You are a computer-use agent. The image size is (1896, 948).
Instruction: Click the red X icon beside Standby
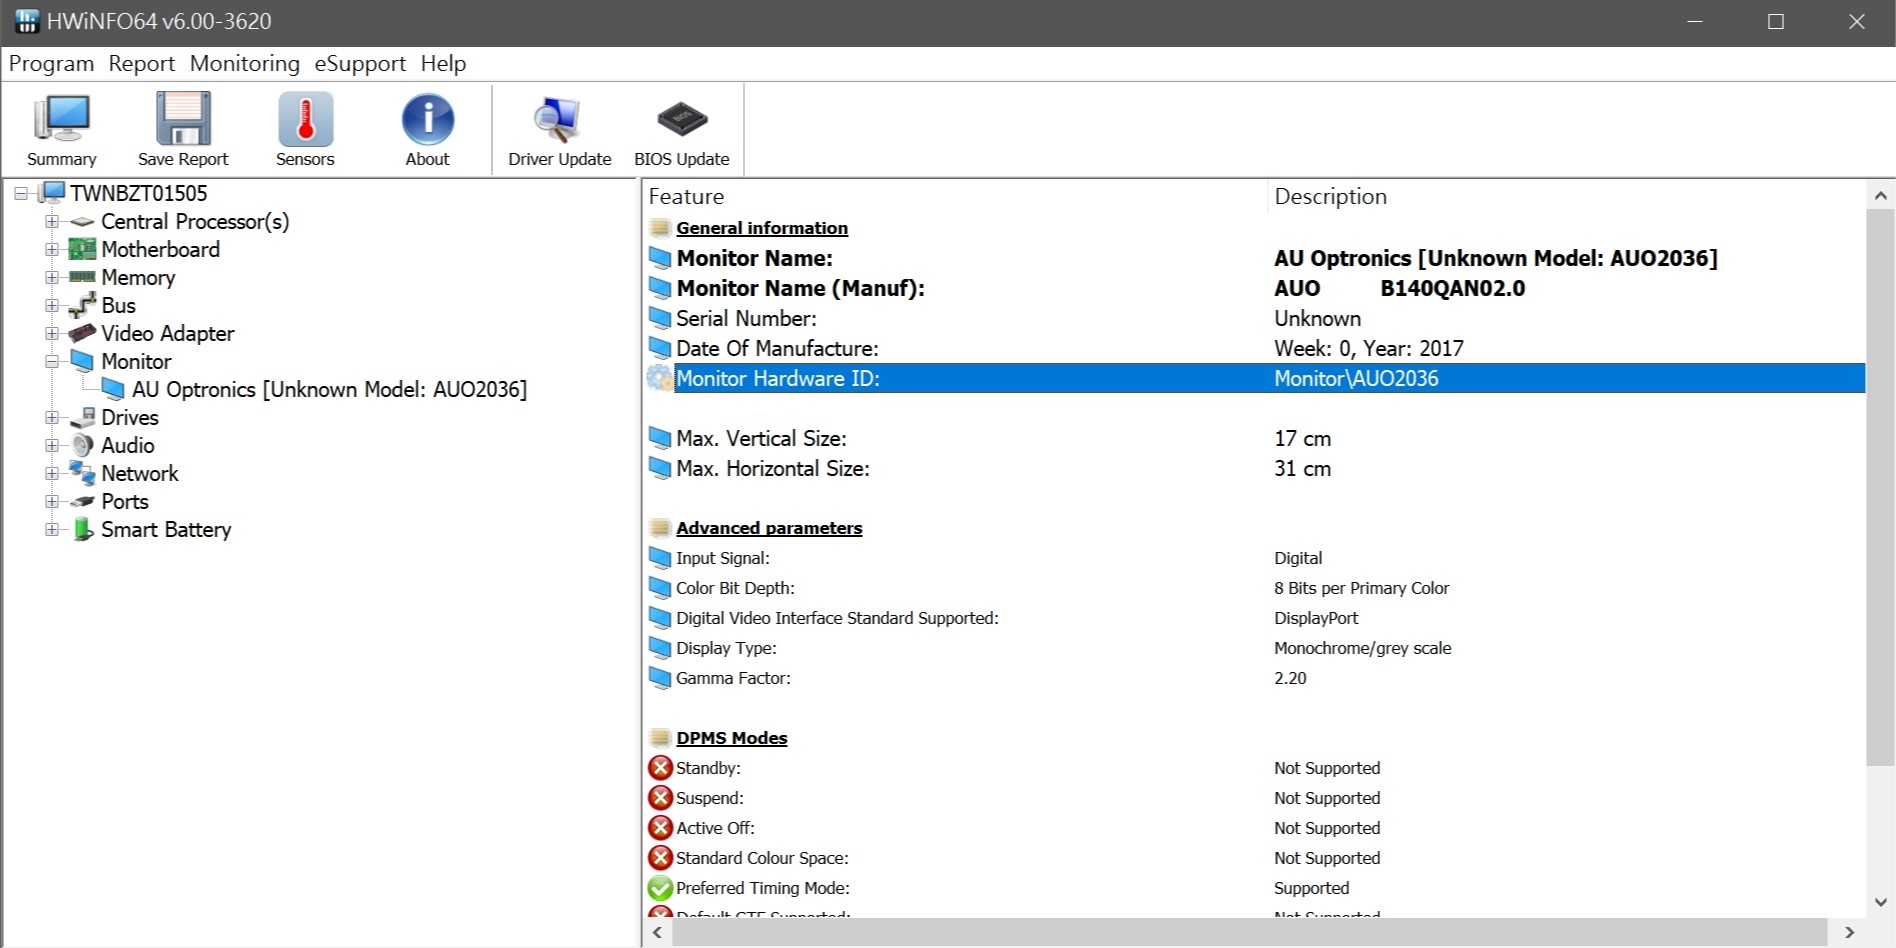[660, 768]
